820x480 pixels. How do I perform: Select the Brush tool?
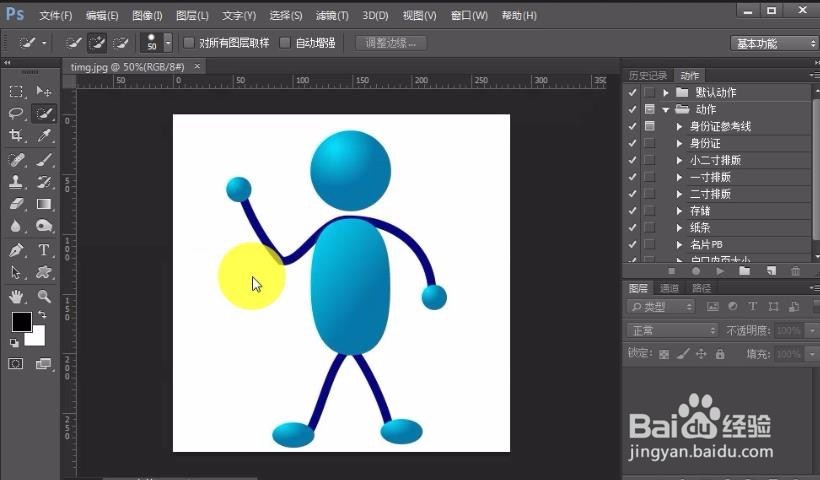[44, 159]
